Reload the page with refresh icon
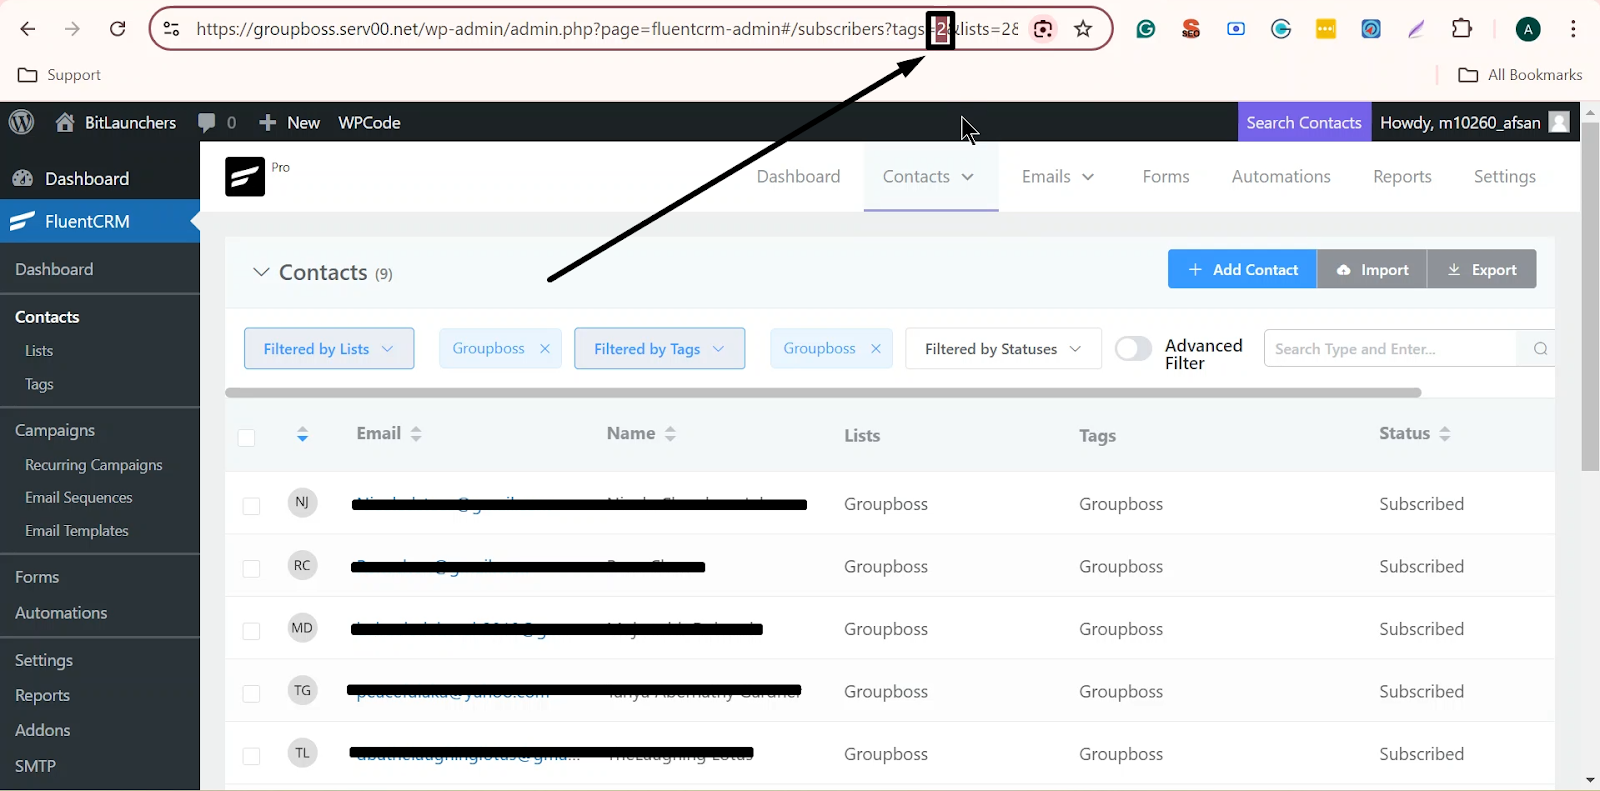The image size is (1600, 791). 117,29
